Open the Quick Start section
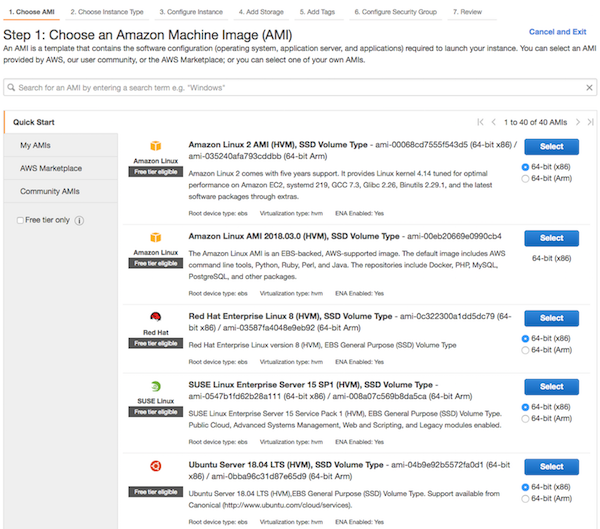 (34, 122)
